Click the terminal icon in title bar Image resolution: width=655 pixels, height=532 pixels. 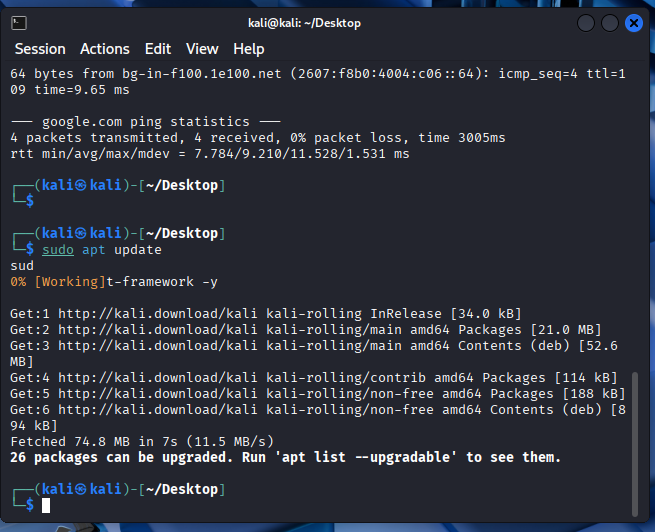pos(19,23)
